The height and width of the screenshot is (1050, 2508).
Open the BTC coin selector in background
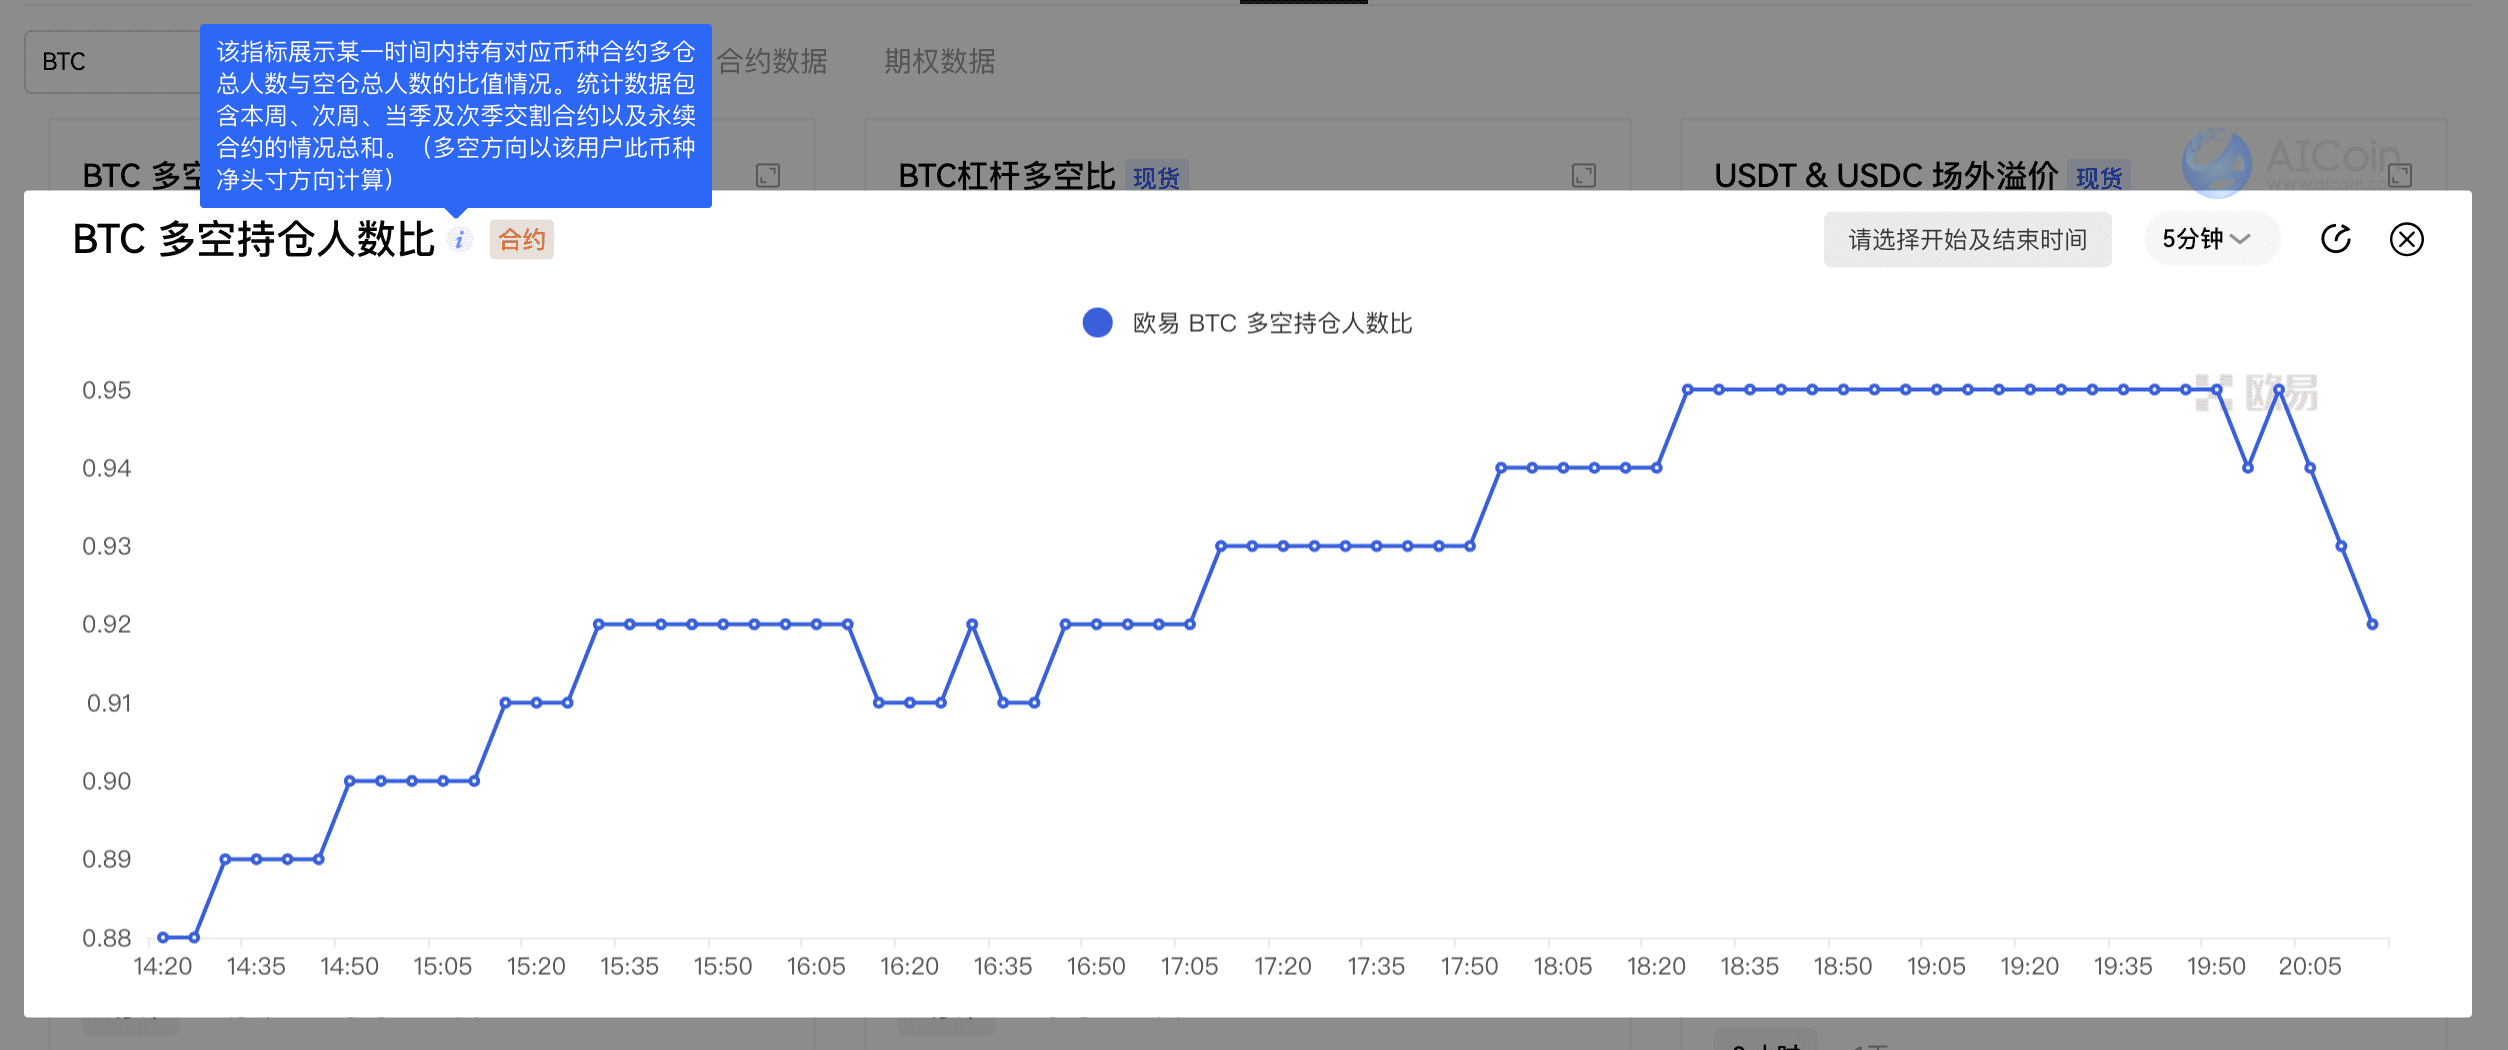point(113,62)
